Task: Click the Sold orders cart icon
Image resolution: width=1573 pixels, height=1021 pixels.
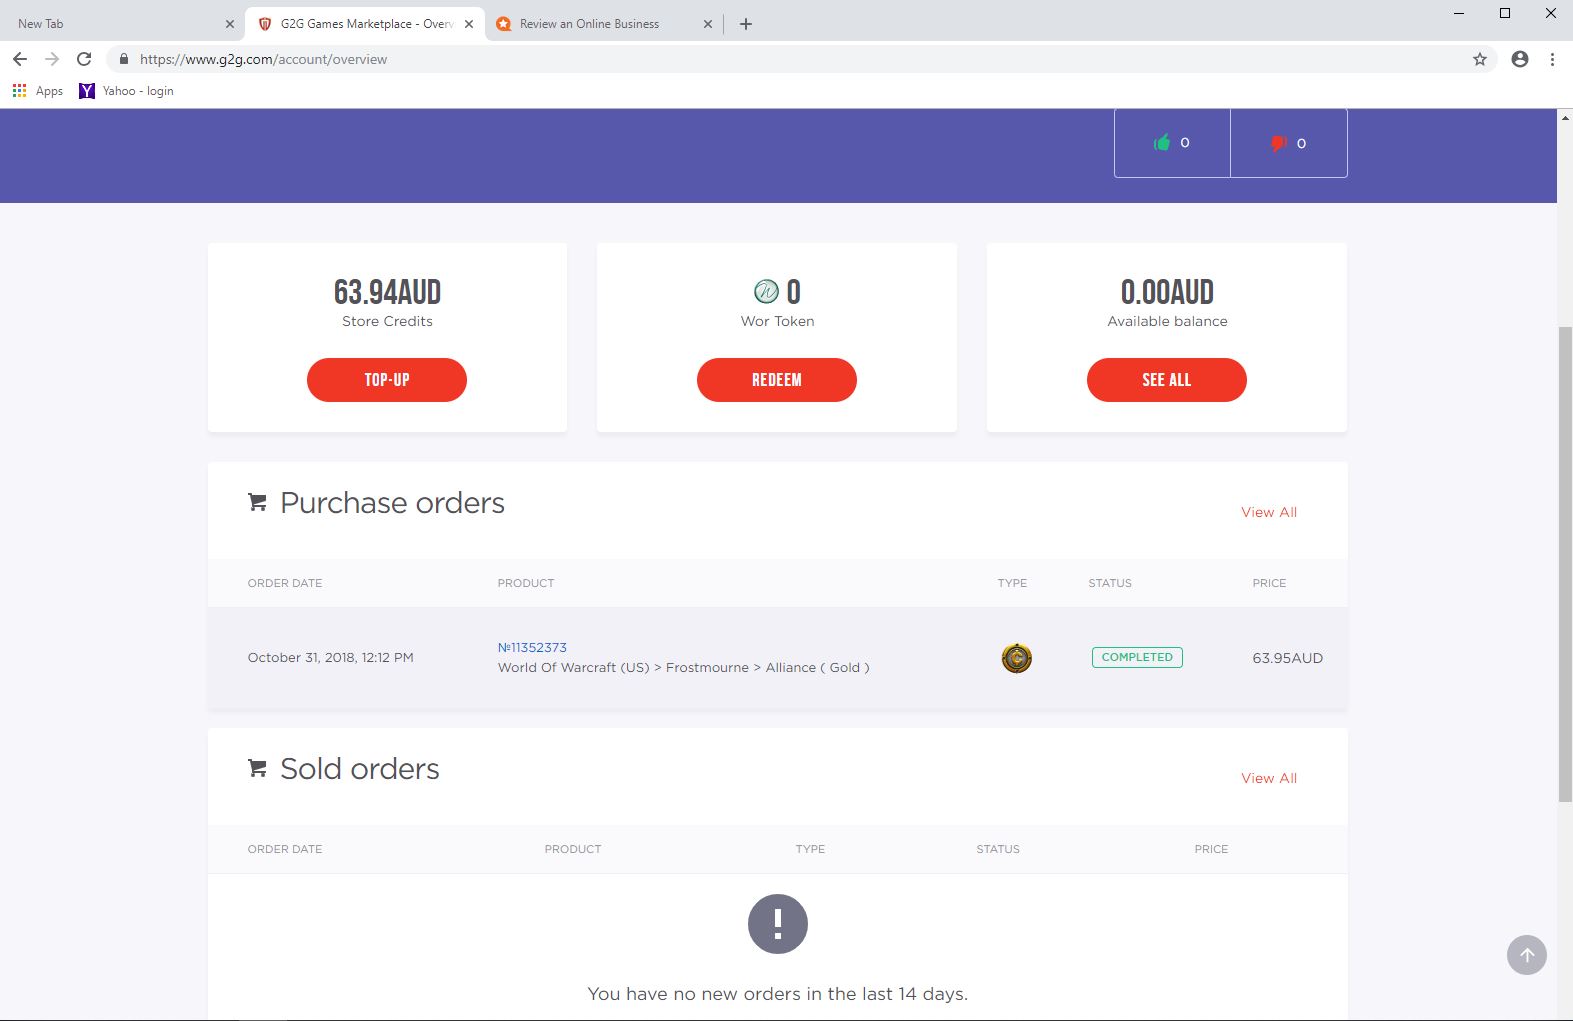Action: tap(257, 768)
